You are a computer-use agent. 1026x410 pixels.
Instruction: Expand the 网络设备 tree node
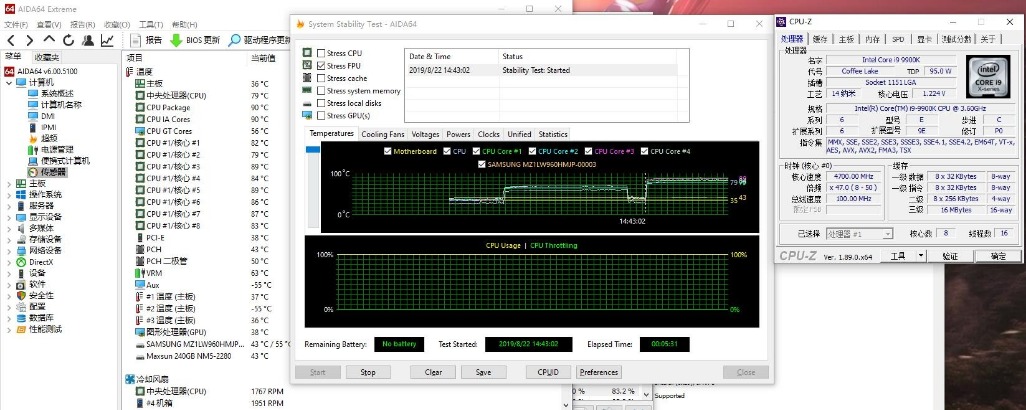tap(9, 250)
